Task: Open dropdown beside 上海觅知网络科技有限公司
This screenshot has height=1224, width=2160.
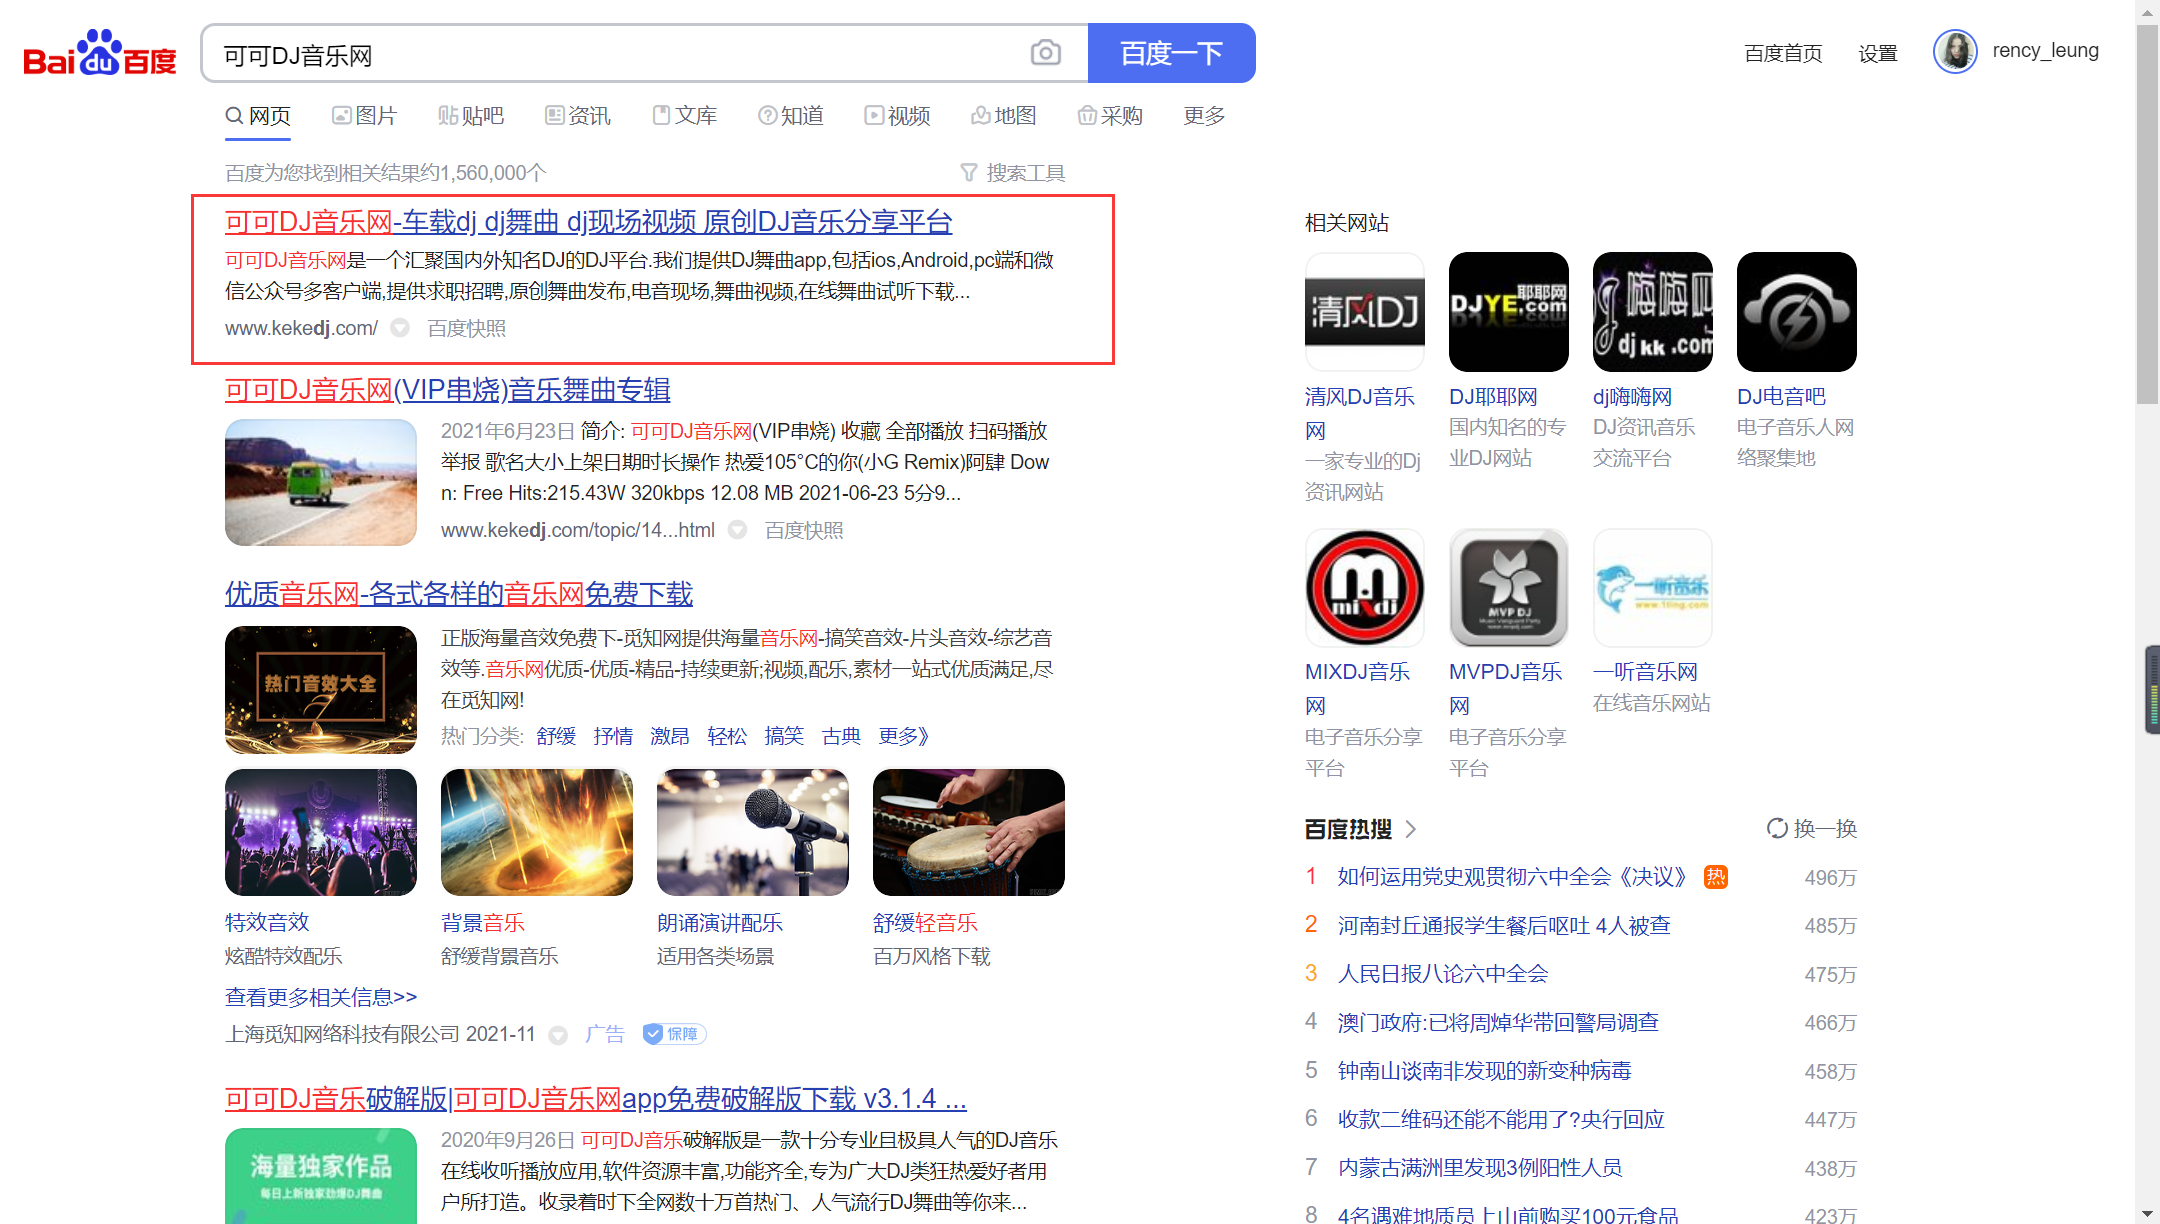Action: point(558,1035)
